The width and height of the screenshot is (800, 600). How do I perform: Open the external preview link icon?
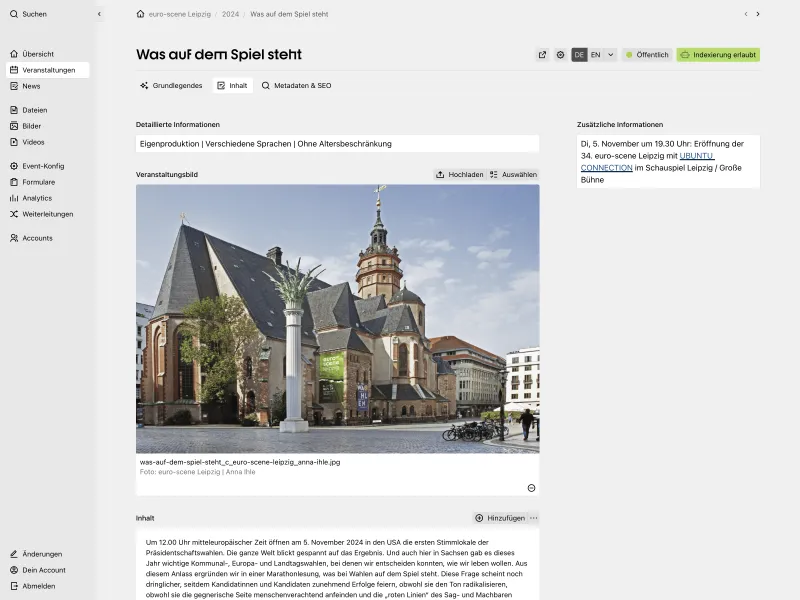pyautogui.click(x=542, y=55)
